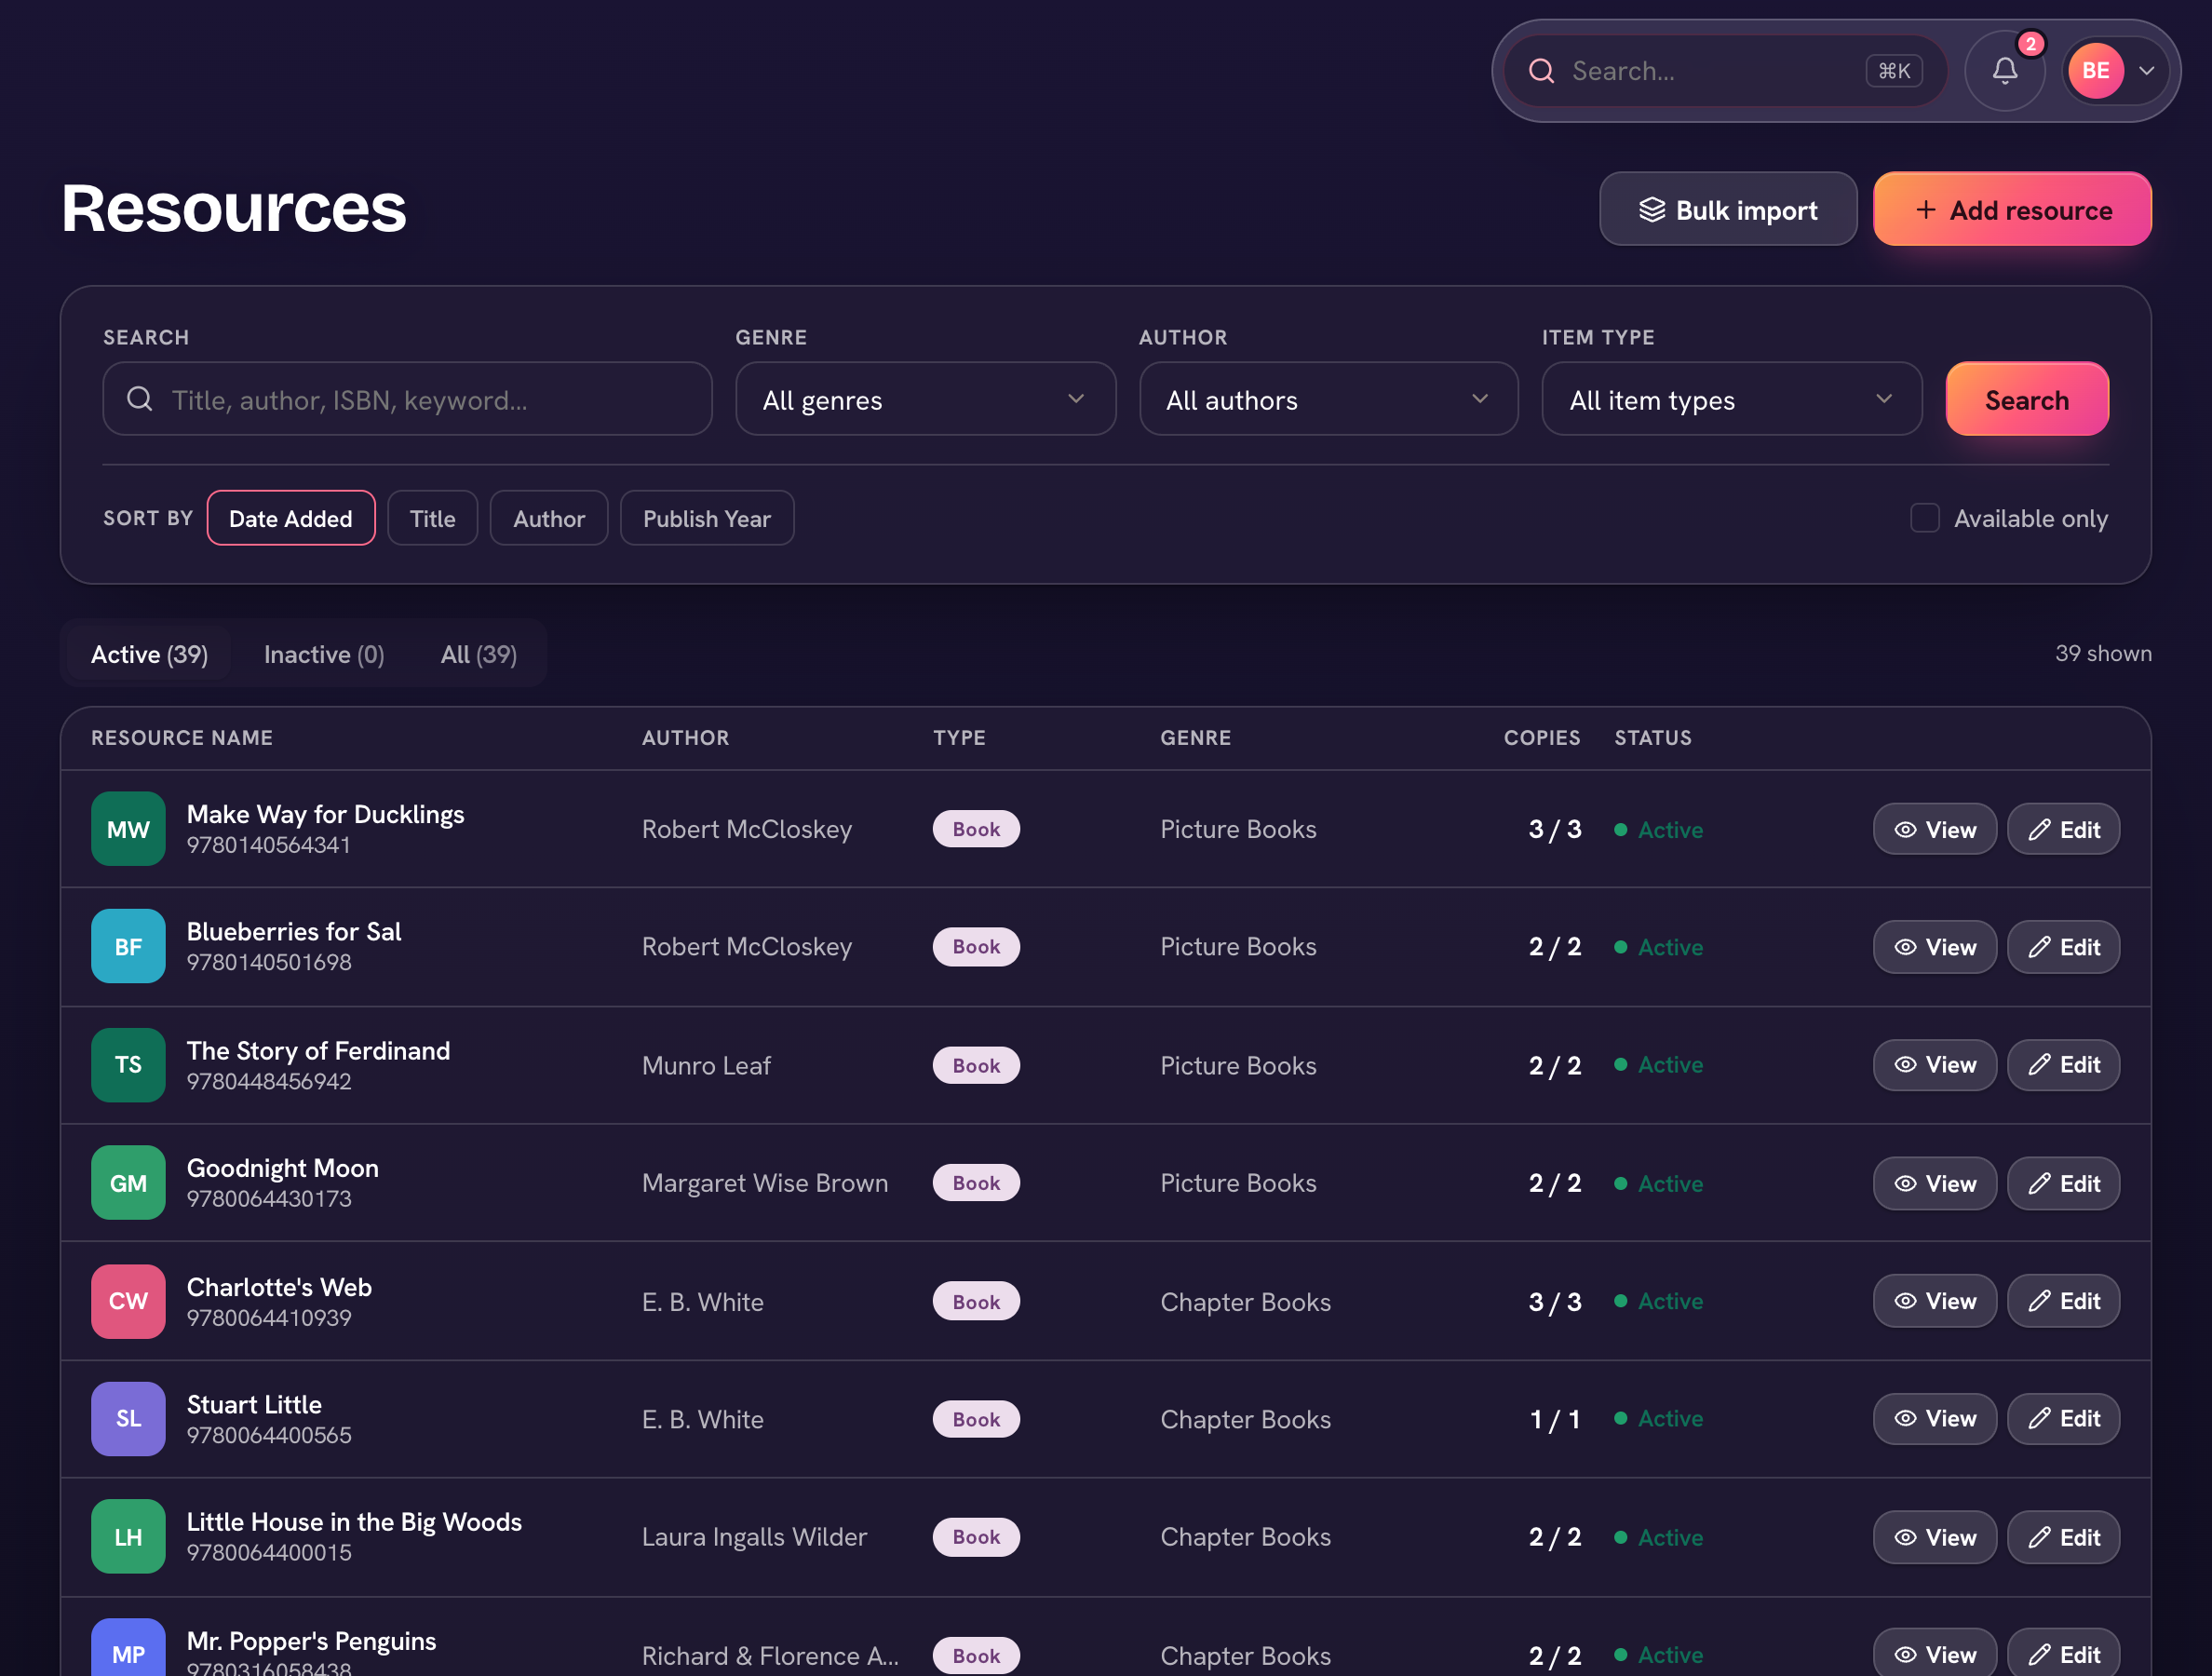This screenshot has height=1676, width=2212.
Task: View Blueberries for Sal
Action: [x=1934, y=947]
